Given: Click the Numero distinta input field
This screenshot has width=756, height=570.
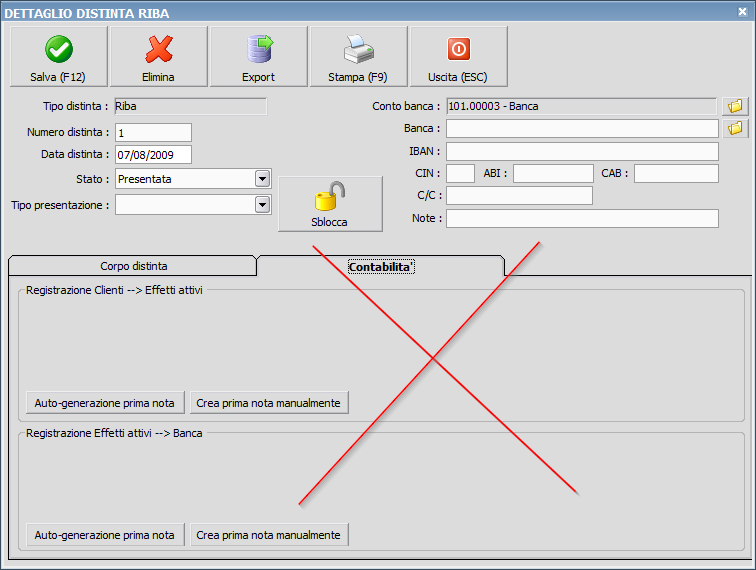Looking at the screenshot, I should pos(153,133).
